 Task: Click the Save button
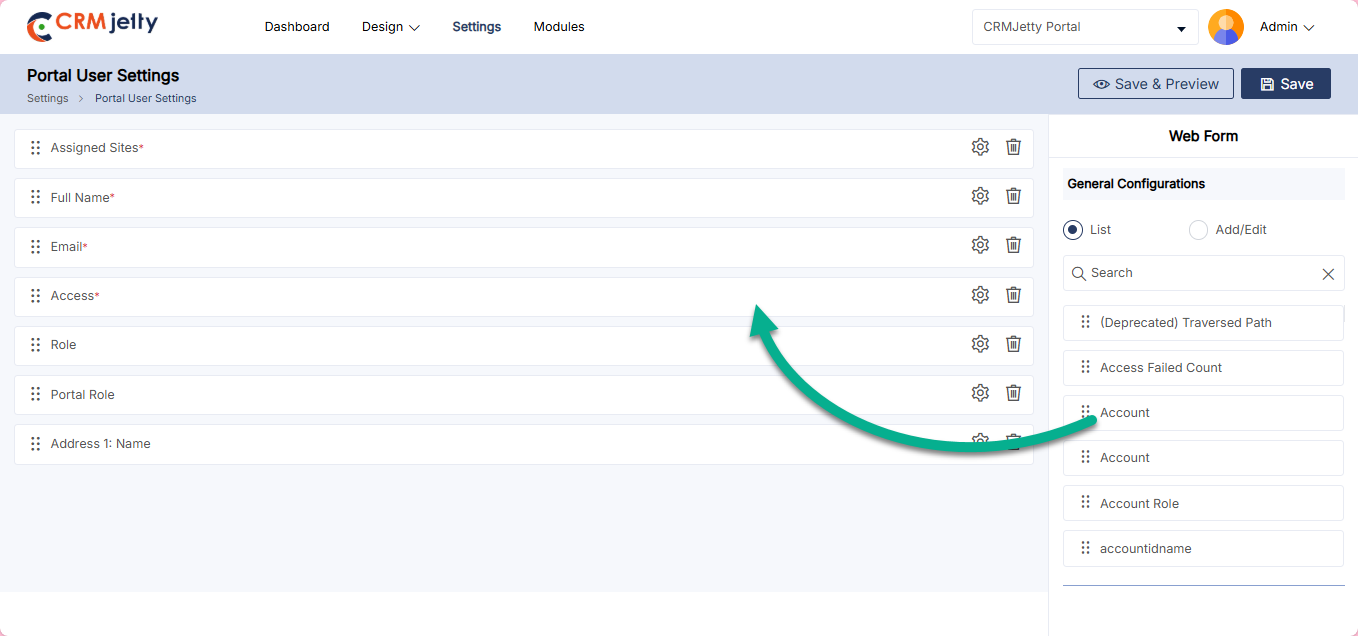(1285, 84)
